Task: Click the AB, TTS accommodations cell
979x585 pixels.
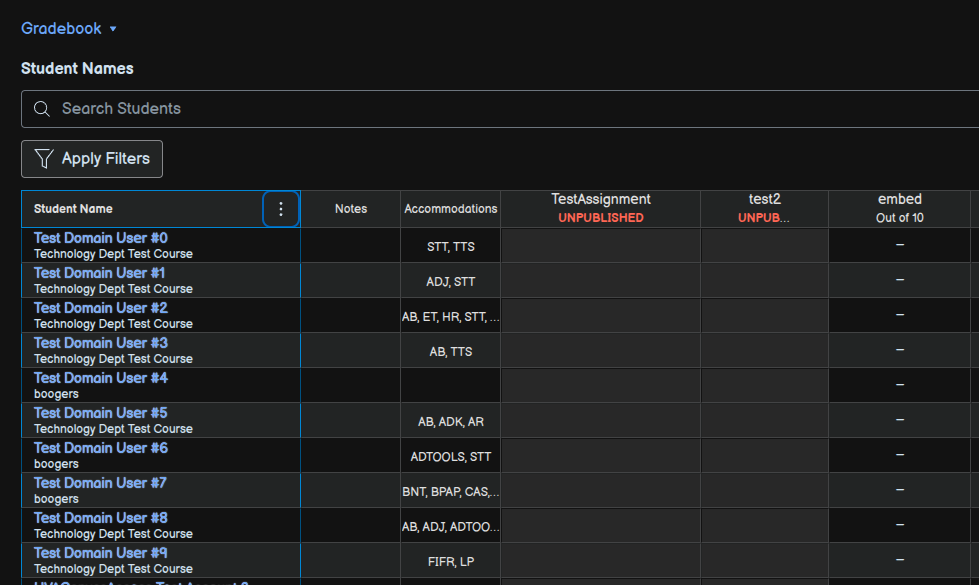Action: 451,350
